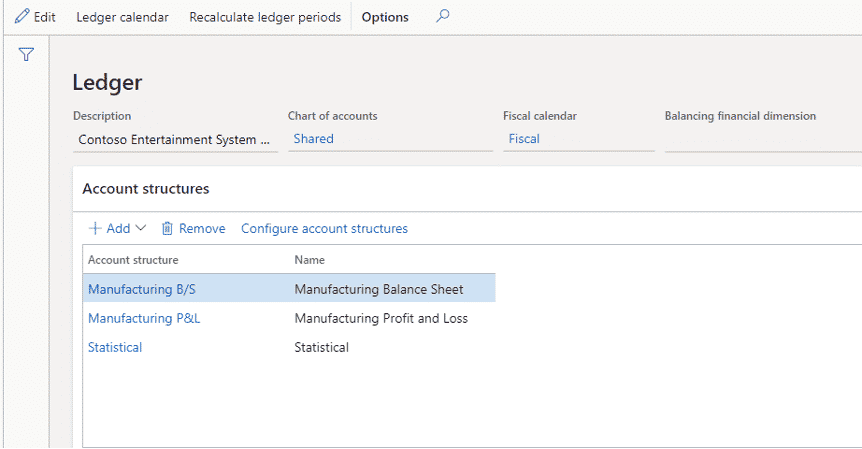Click the Remove button label
The width and height of the screenshot is (862, 449).
click(202, 228)
